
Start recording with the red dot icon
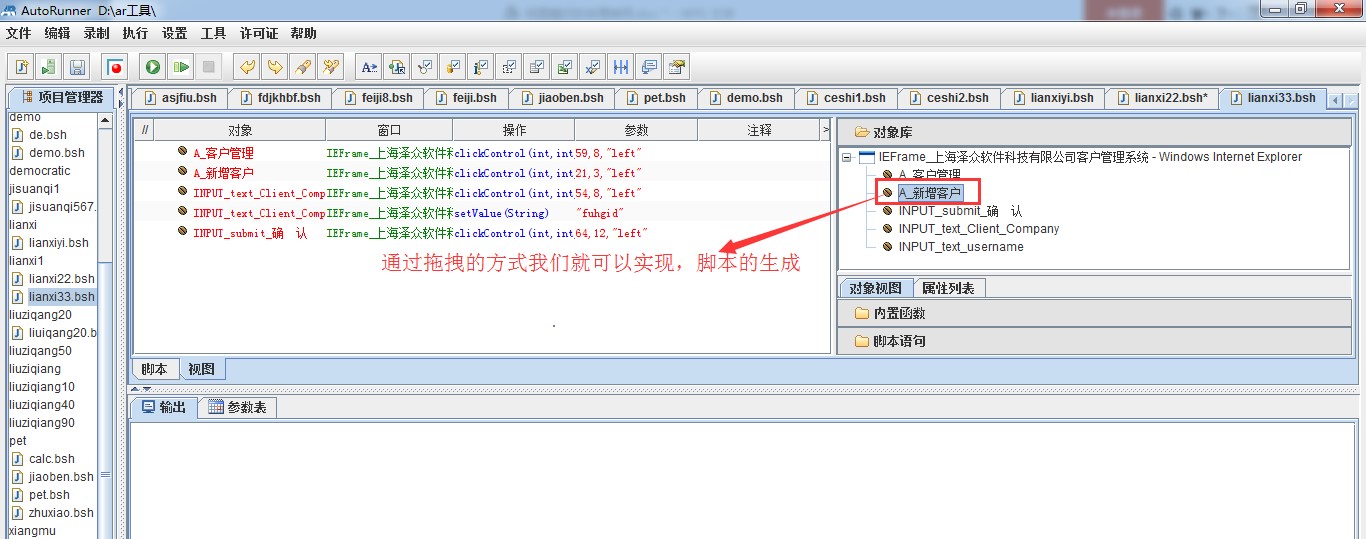click(x=116, y=67)
